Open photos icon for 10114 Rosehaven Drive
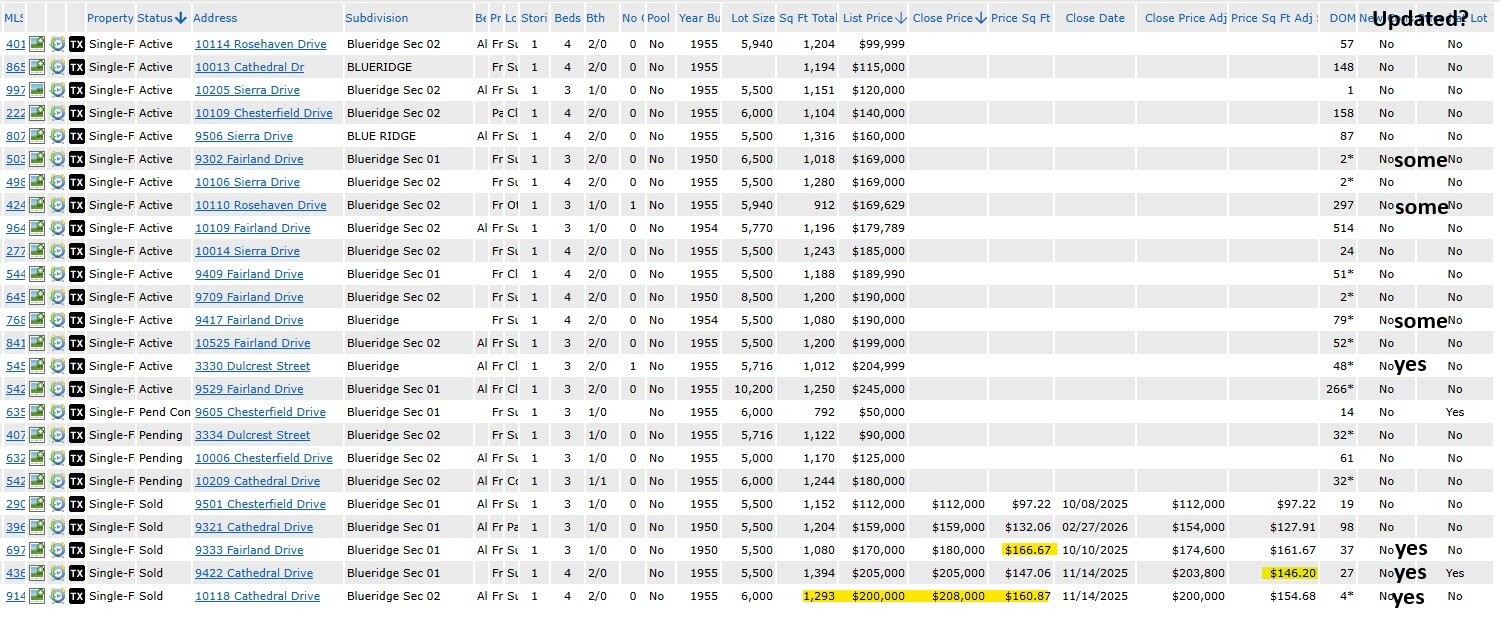The width and height of the screenshot is (1500, 623). tap(37, 44)
